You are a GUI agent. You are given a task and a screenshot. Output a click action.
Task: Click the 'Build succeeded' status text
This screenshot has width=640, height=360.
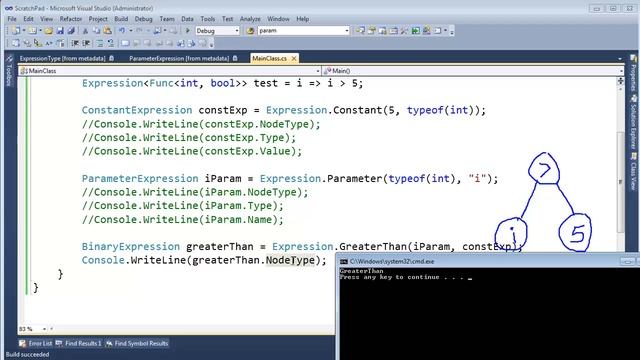[x=27, y=354]
